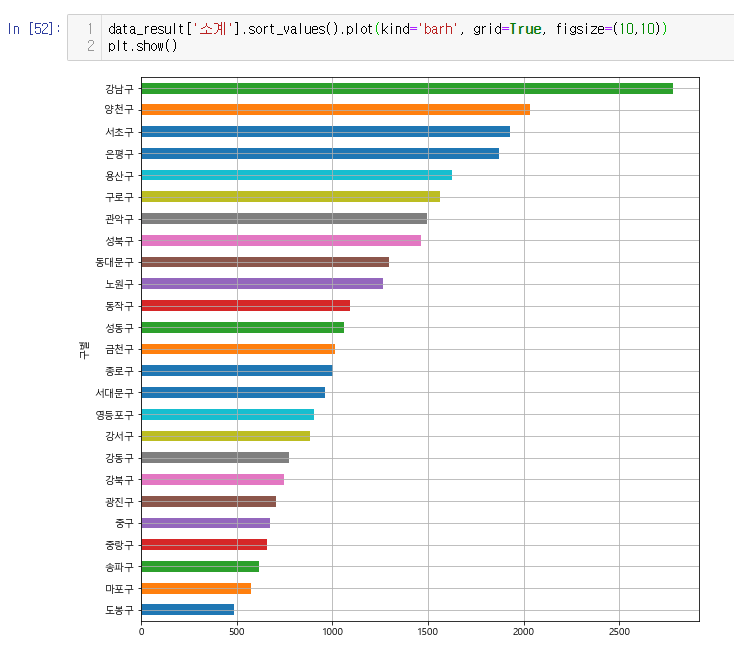Viewport: 734px width, 655px height.
Task: Click the 마포구 y-axis label
Action: pos(119,588)
